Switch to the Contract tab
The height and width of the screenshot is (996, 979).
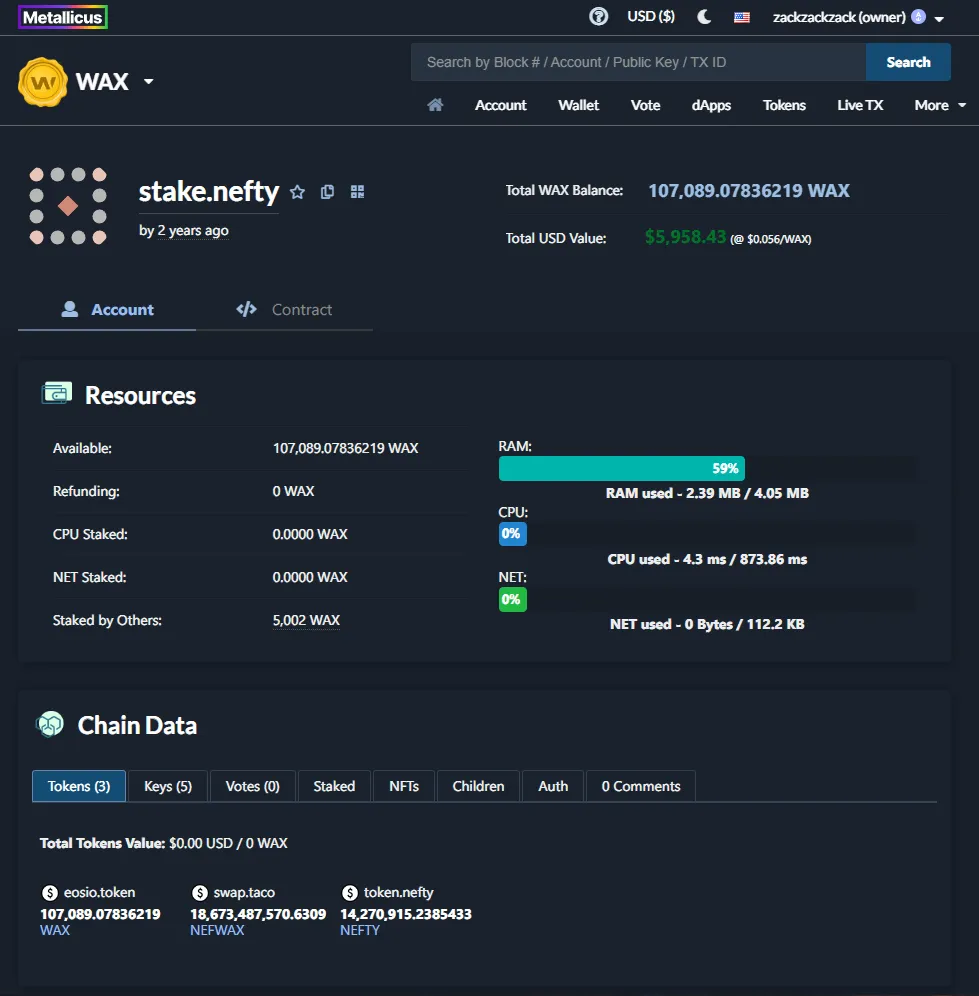coord(284,309)
